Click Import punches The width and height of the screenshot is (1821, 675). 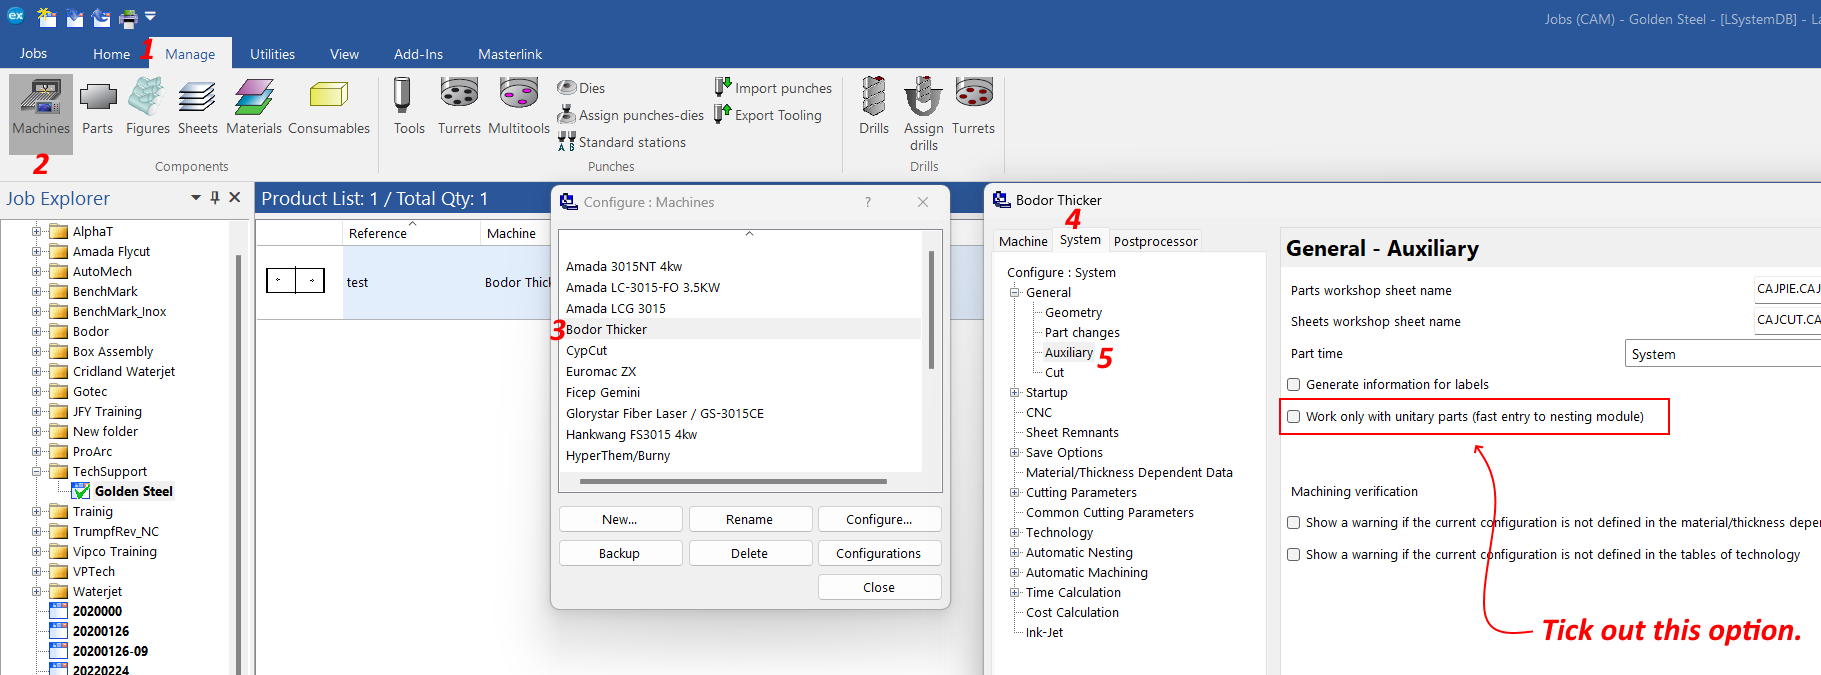point(773,88)
